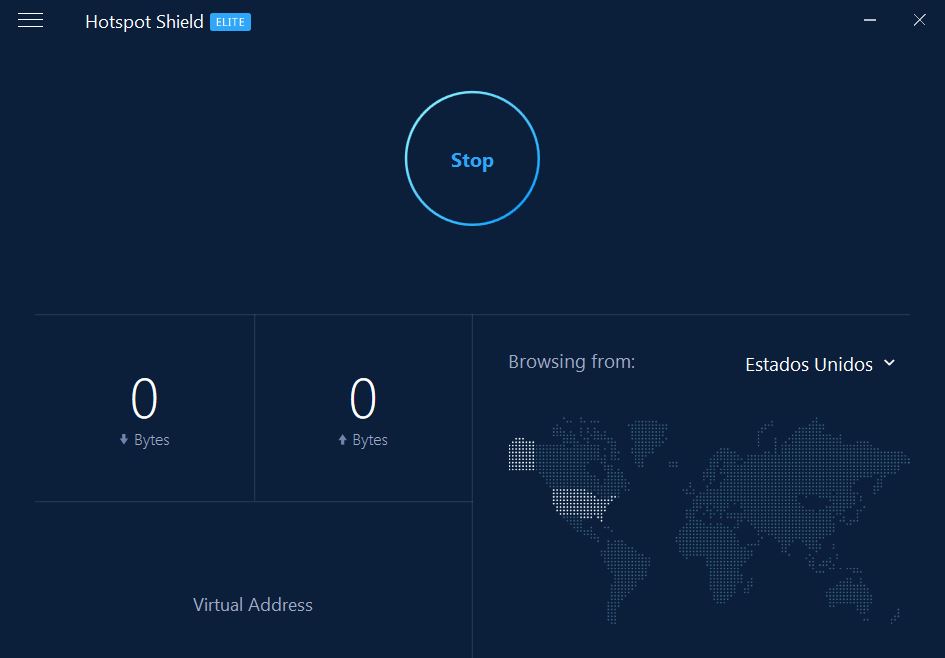Click the Hotspot Shield title text
The height and width of the screenshot is (658, 945).
[x=144, y=22]
